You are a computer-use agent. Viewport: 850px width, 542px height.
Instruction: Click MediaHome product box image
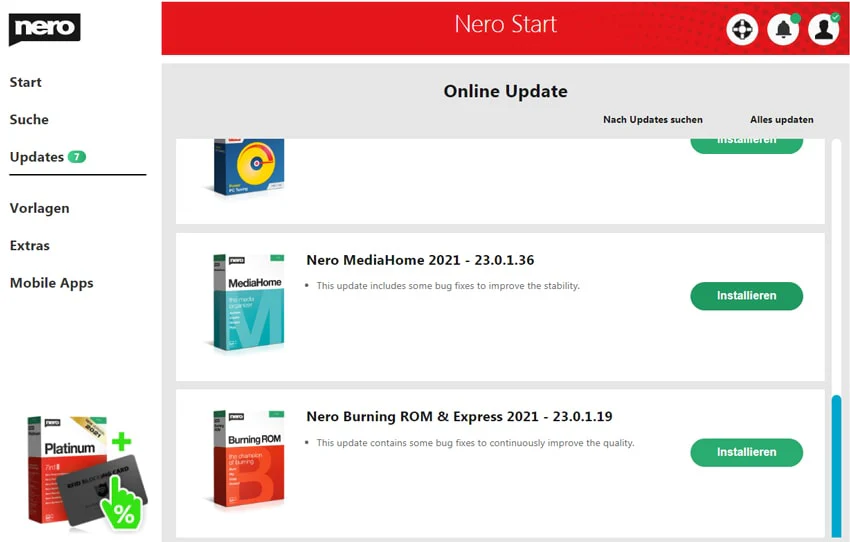tap(248, 302)
